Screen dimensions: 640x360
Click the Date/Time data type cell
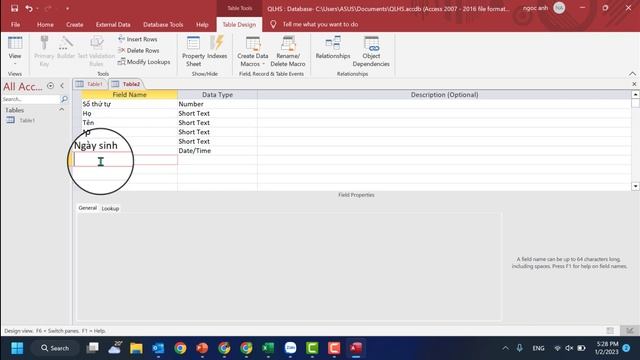click(217, 151)
